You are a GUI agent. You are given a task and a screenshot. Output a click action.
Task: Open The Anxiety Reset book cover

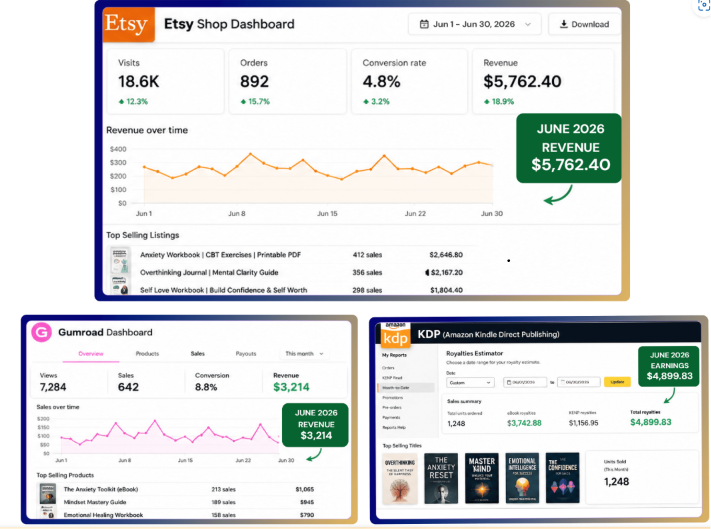pyautogui.click(x=441, y=478)
